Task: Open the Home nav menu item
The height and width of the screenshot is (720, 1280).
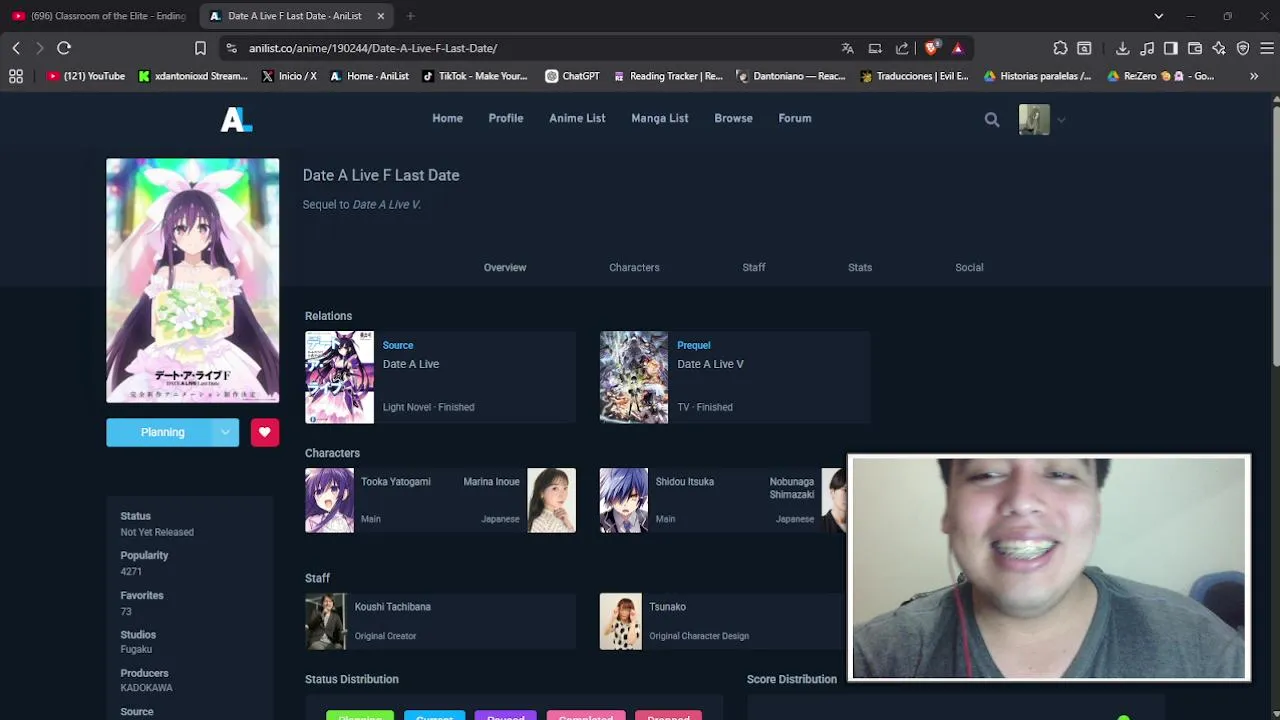Action: pyautogui.click(x=447, y=118)
